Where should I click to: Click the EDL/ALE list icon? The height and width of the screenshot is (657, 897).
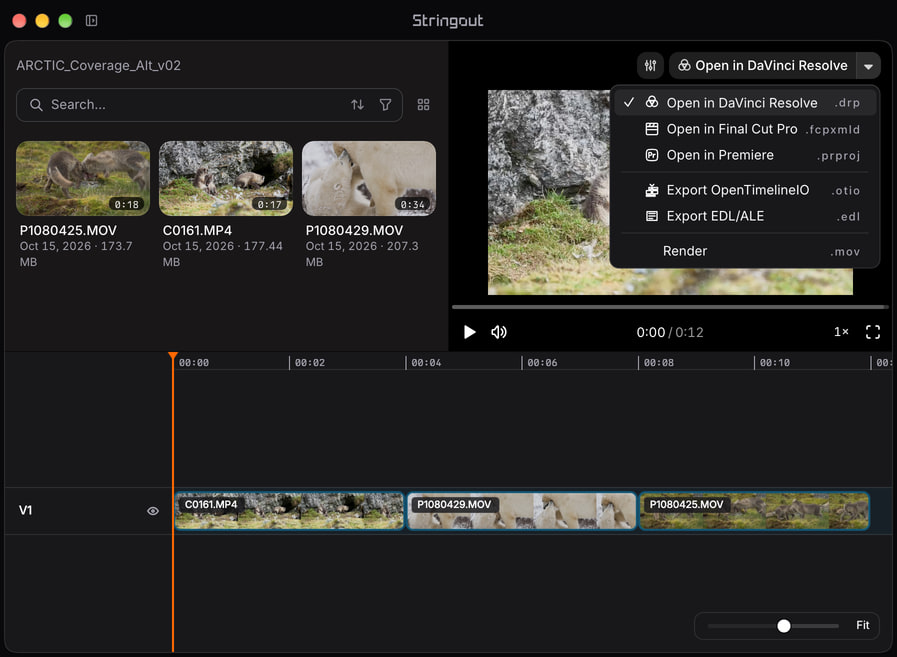coord(652,216)
